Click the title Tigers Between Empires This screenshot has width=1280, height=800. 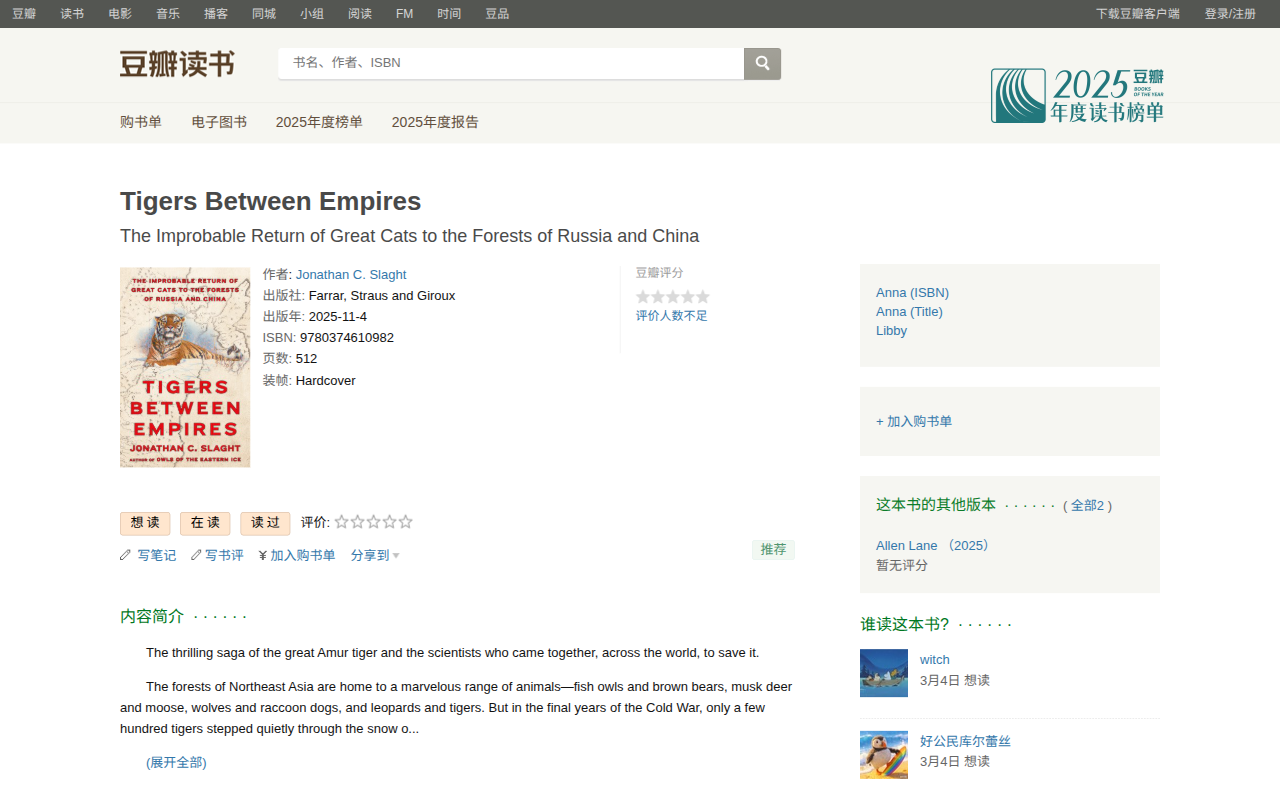pos(270,201)
